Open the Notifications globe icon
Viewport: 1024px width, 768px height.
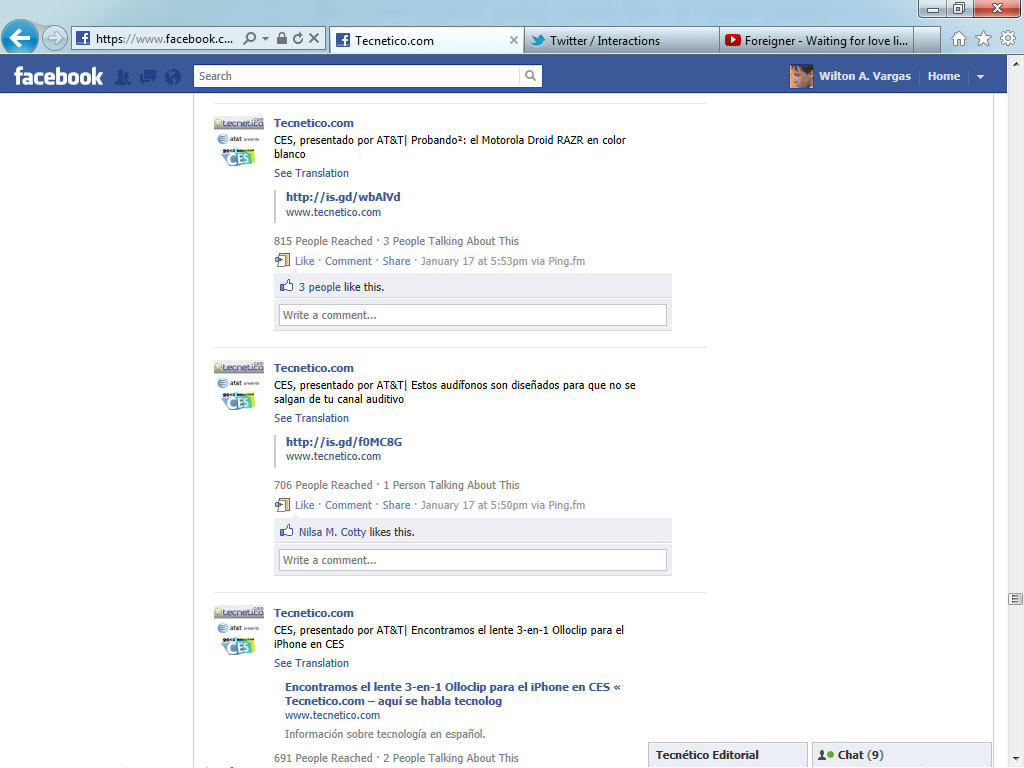(x=173, y=77)
